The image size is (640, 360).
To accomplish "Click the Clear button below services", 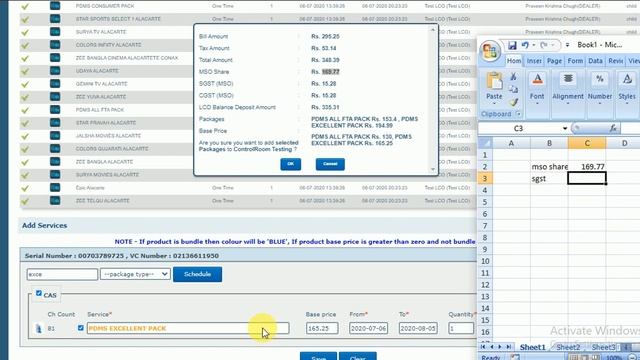I will pos(358,356).
